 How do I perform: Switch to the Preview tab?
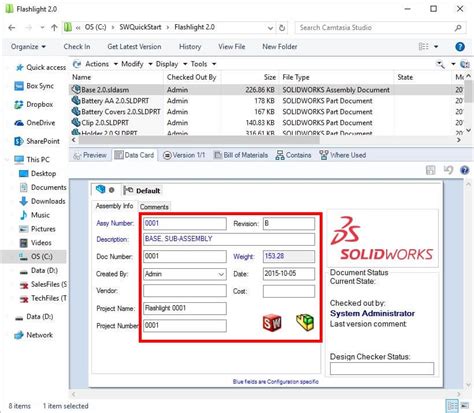[x=90, y=155]
